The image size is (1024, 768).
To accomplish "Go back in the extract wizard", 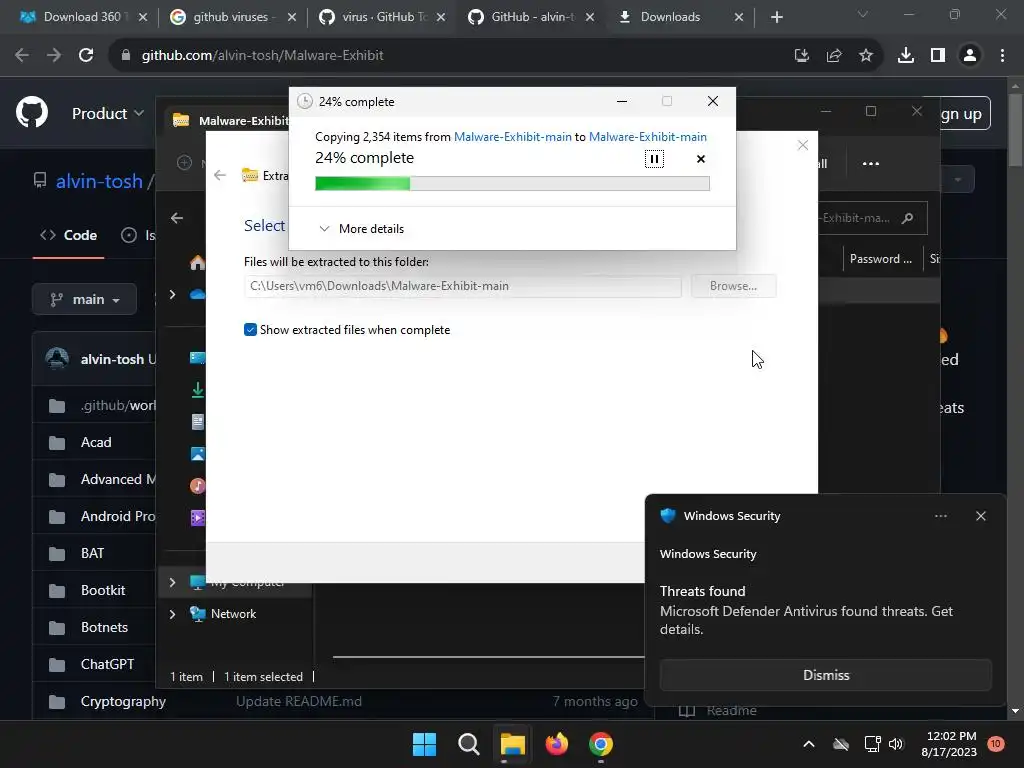I will click(220, 175).
